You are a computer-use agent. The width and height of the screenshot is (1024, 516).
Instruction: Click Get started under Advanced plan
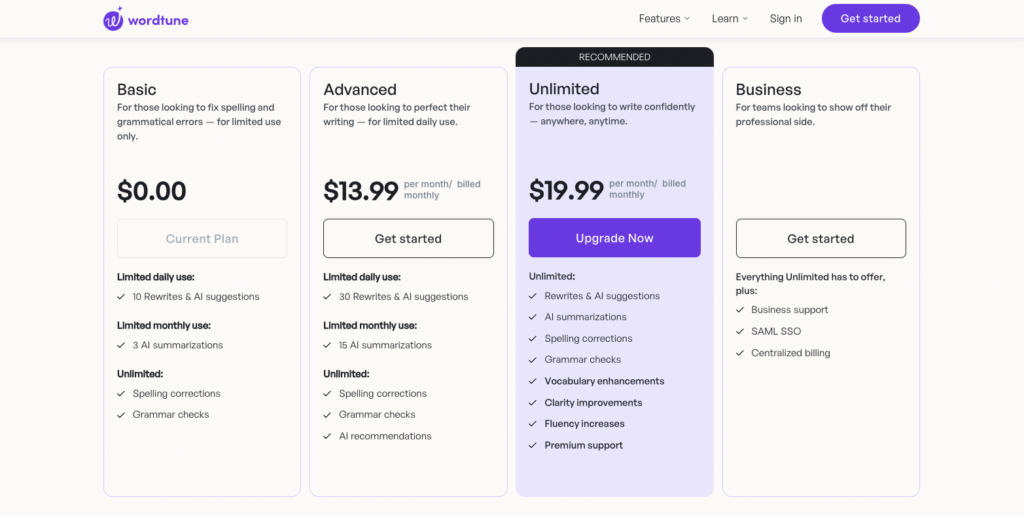[408, 239]
